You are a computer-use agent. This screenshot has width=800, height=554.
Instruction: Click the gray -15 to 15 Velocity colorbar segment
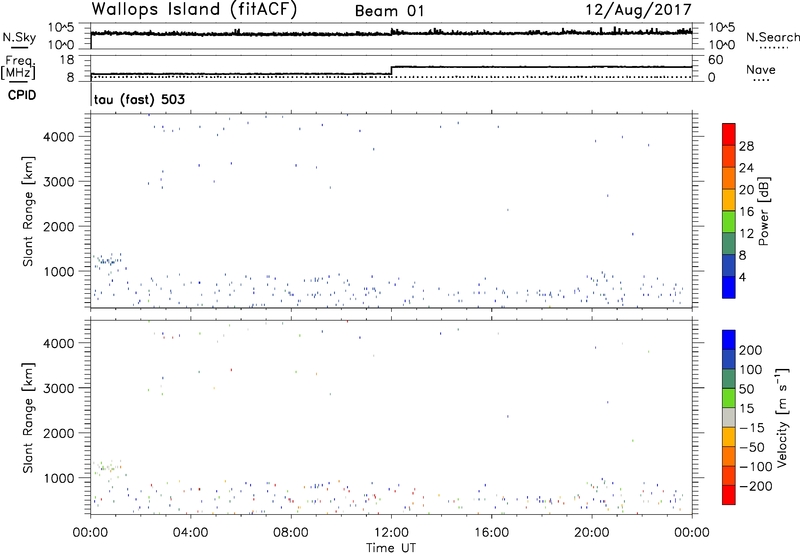pos(729,417)
